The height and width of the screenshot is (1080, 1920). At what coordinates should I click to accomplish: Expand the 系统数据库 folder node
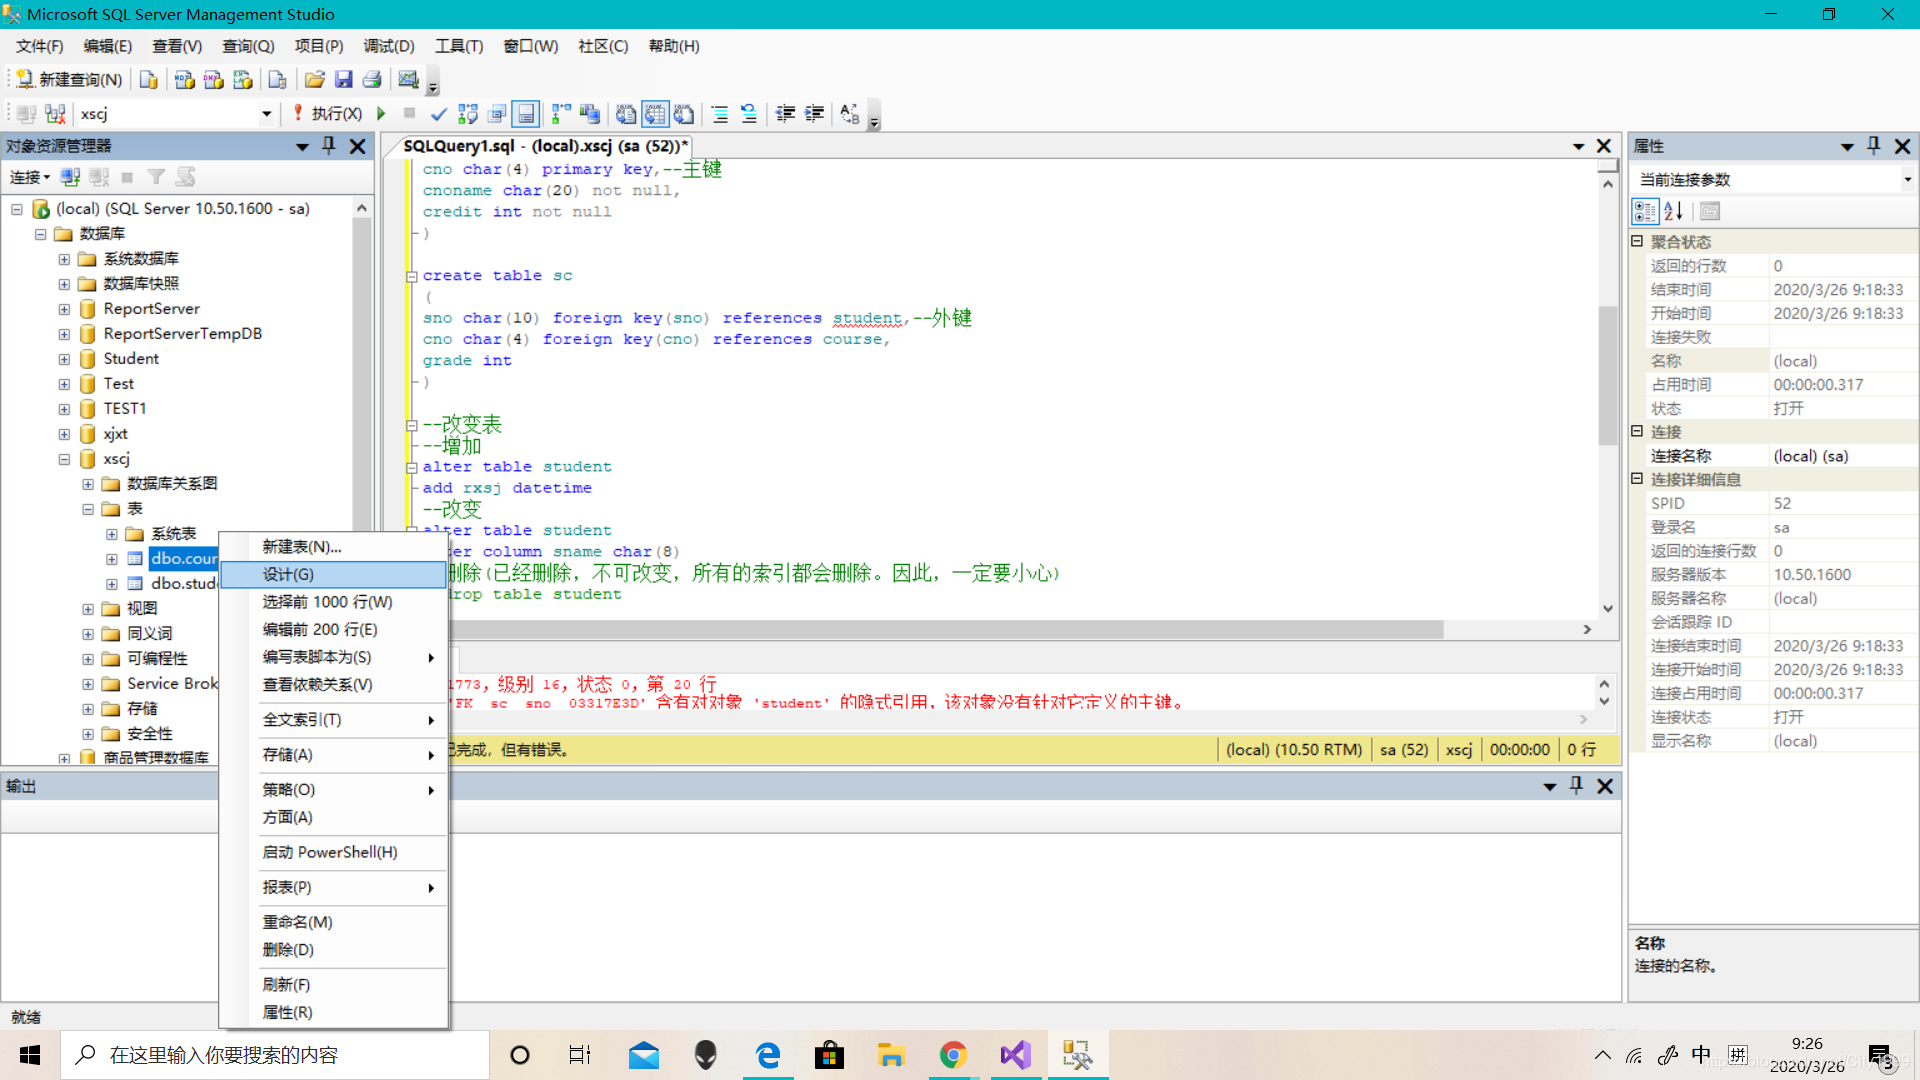click(x=64, y=259)
